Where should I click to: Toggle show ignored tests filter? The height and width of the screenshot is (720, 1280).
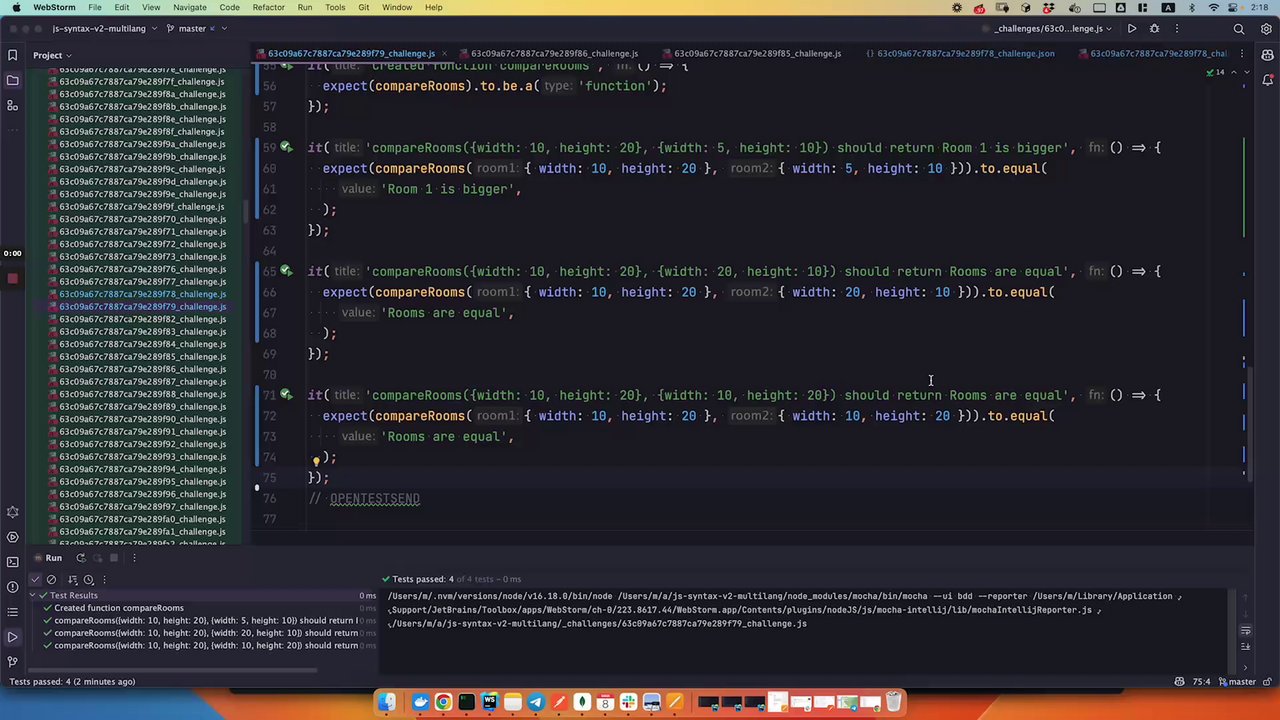[x=53, y=580]
